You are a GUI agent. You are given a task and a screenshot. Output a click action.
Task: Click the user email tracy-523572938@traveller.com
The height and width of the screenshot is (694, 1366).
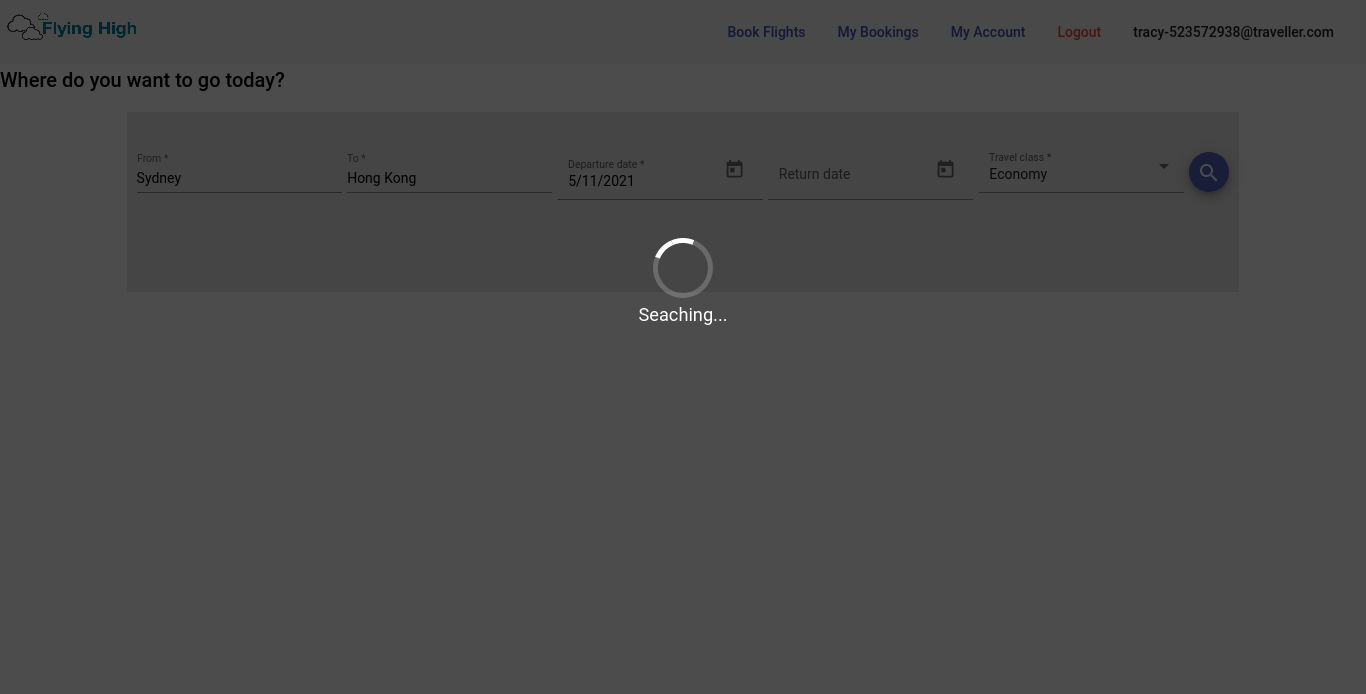click(x=1233, y=32)
